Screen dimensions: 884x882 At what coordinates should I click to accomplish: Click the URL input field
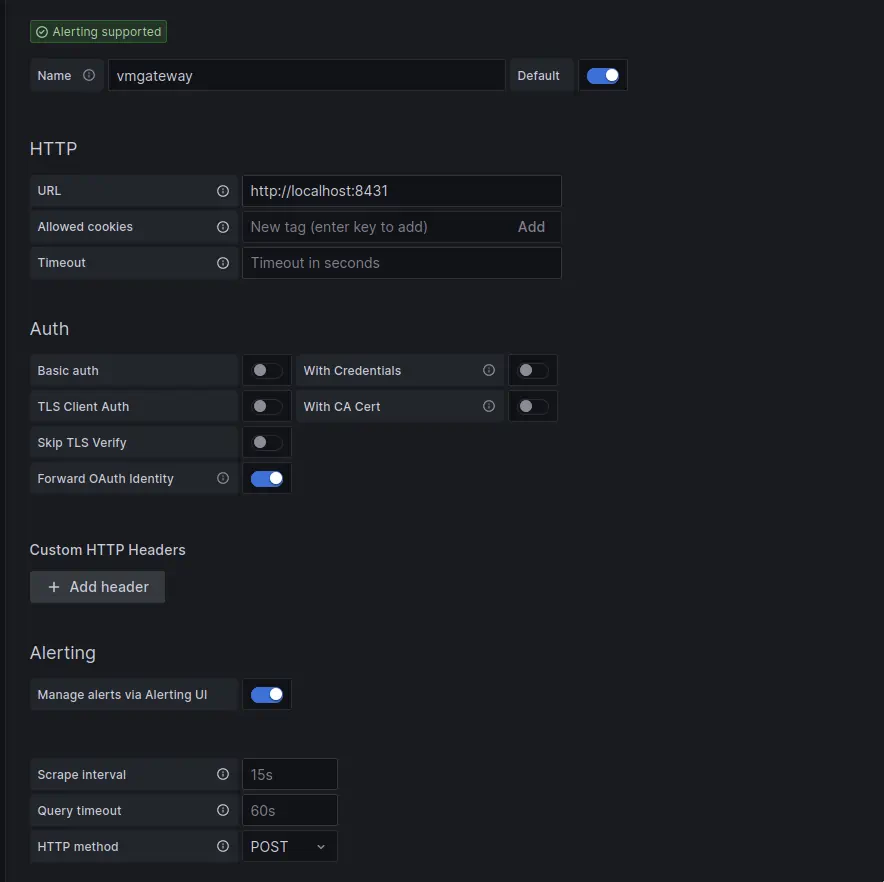coord(401,191)
